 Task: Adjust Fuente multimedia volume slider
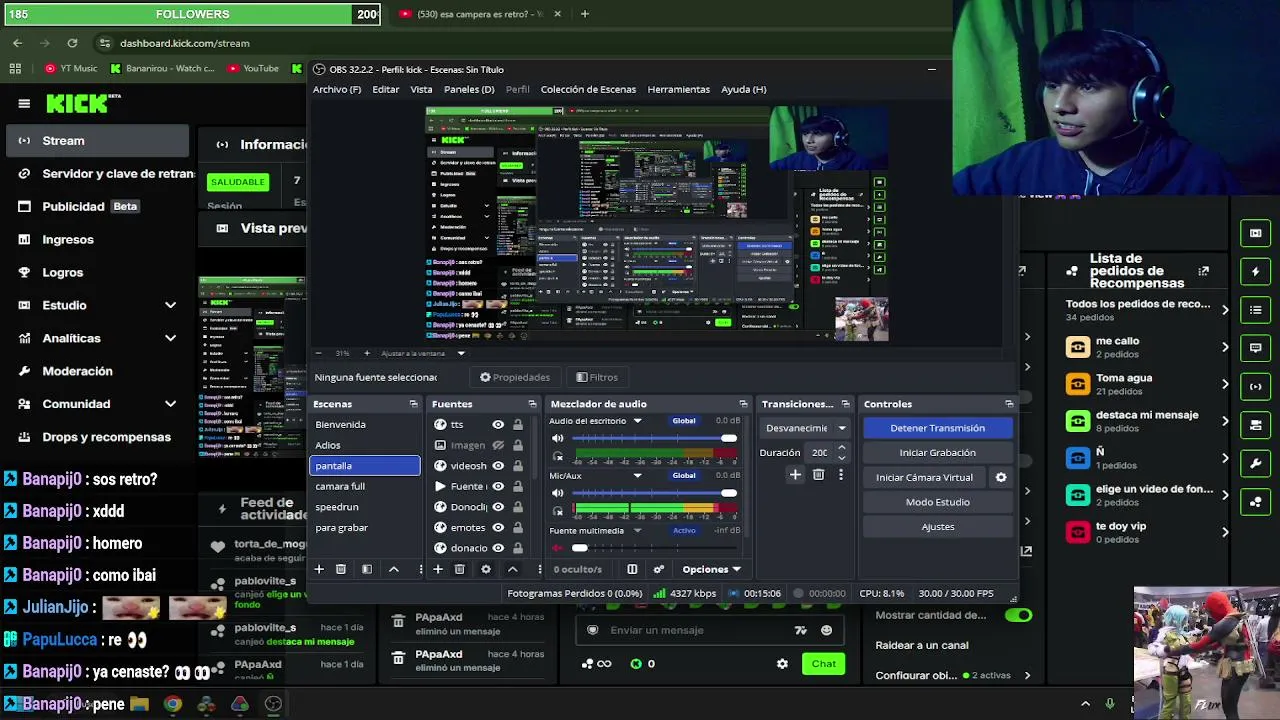click(654, 548)
